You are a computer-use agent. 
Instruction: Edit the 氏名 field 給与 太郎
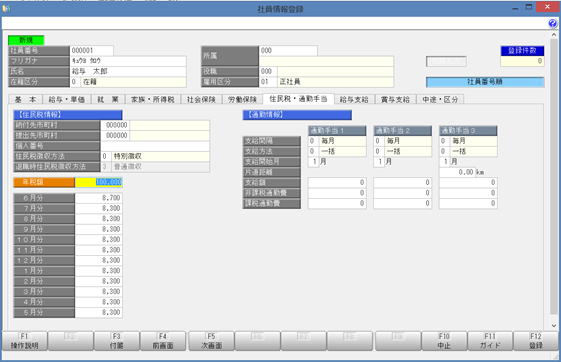[128, 71]
